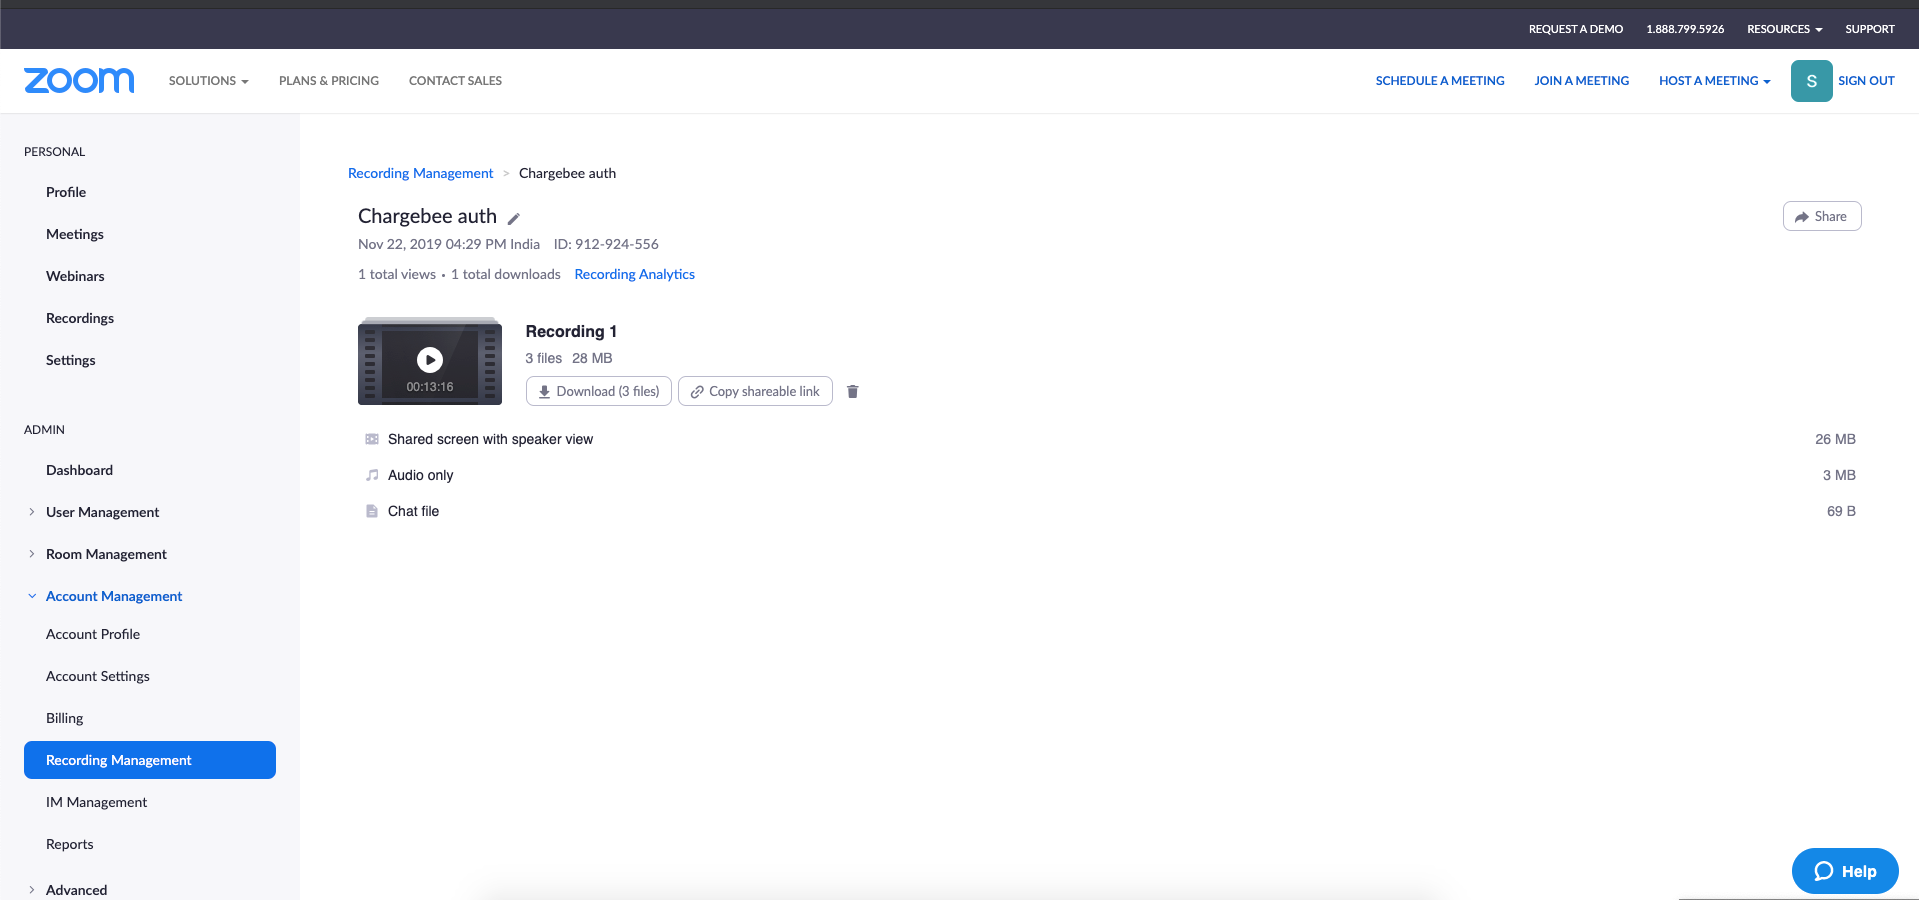Download all 3 recording files
This screenshot has width=1919, height=900.
pos(599,391)
